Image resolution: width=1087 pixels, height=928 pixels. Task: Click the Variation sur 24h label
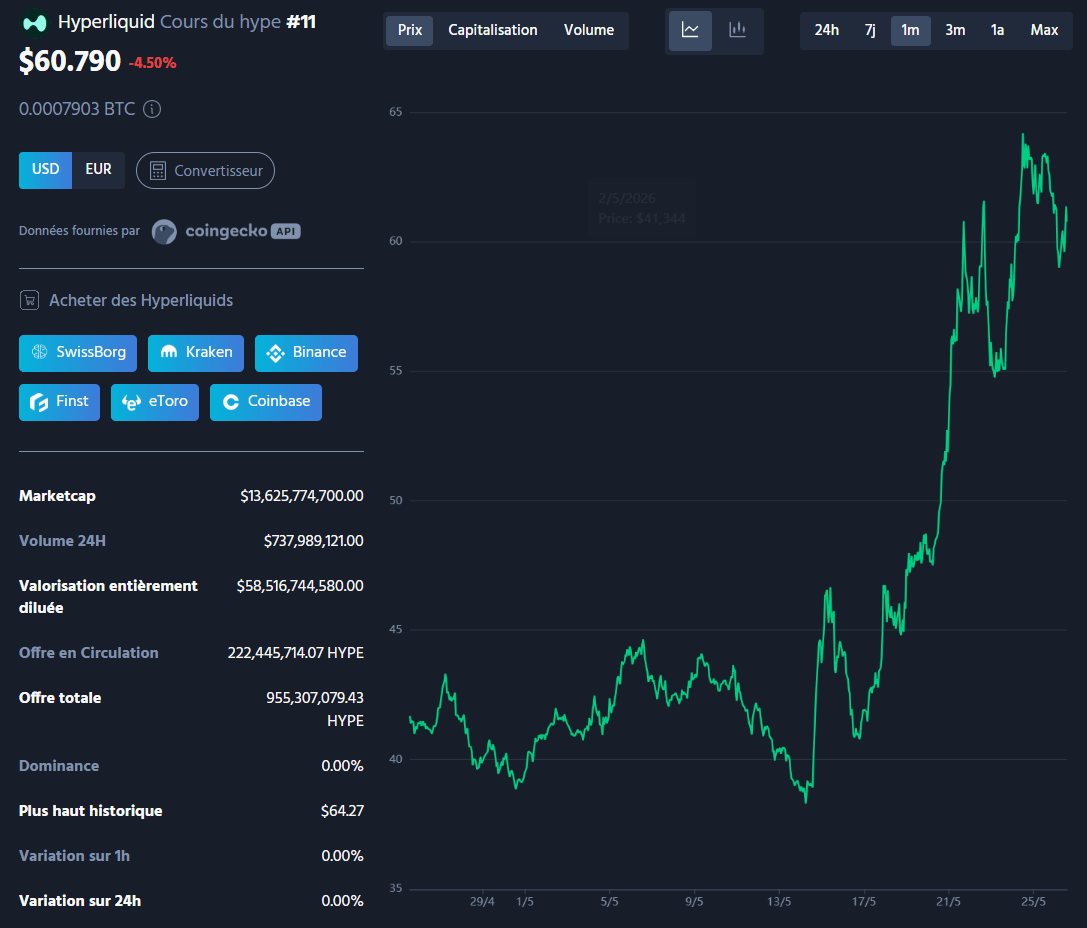pos(80,901)
